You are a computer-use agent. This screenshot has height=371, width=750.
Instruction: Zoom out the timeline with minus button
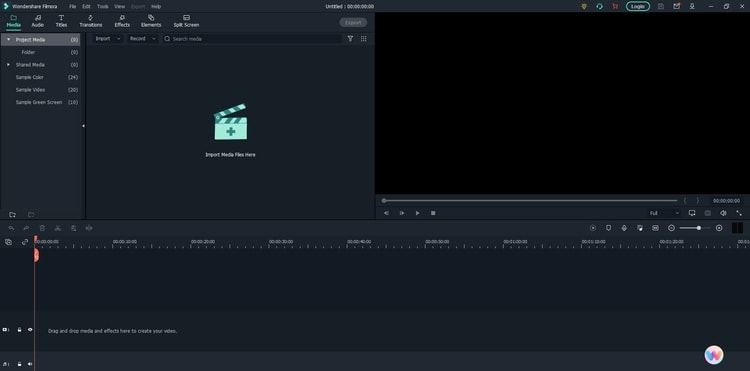671,228
